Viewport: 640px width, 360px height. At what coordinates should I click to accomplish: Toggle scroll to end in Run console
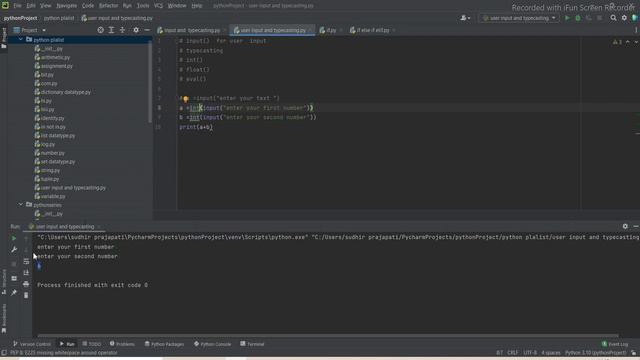click(x=26, y=273)
